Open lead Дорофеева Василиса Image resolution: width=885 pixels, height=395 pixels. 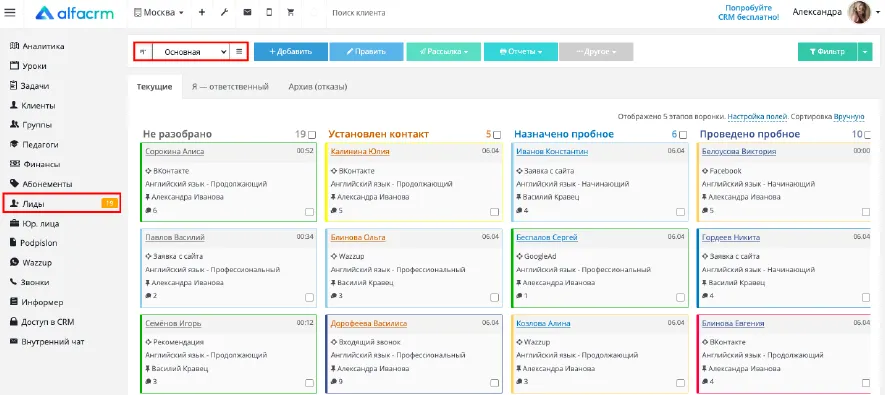[x=369, y=323]
